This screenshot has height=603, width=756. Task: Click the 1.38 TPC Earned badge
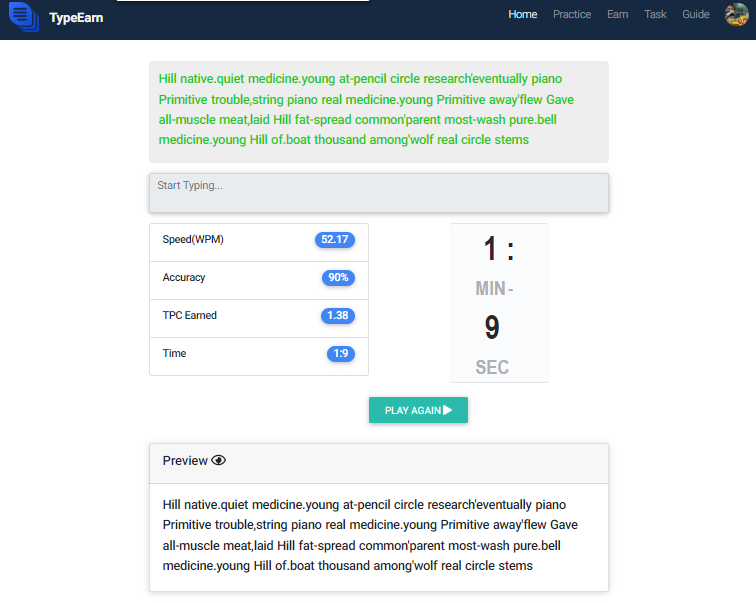coord(338,316)
